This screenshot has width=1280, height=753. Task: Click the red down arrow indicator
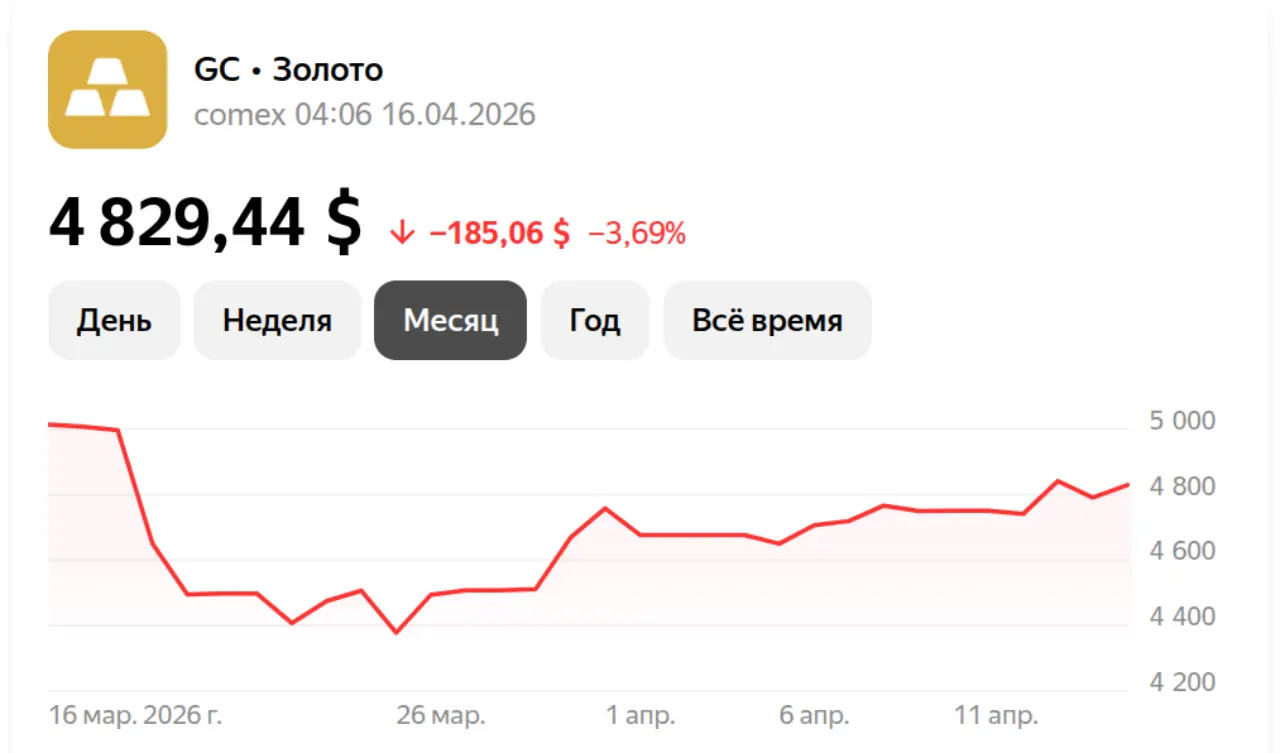pyautogui.click(x=402, y=234)
